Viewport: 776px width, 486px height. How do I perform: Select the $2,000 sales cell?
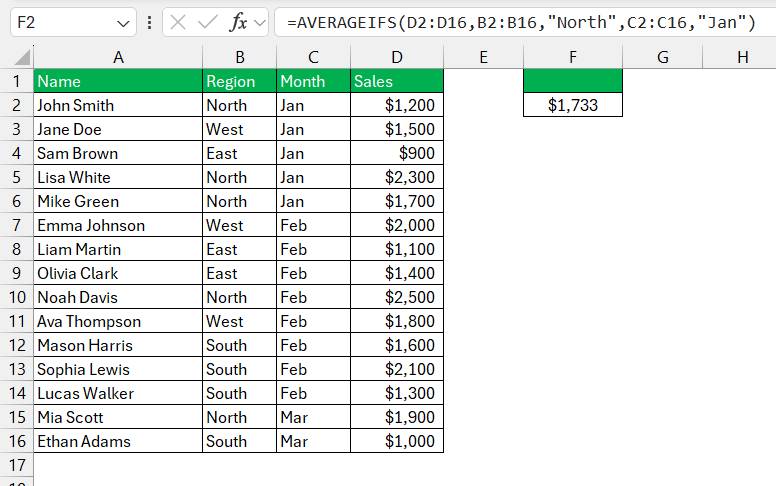coord(397,225)
